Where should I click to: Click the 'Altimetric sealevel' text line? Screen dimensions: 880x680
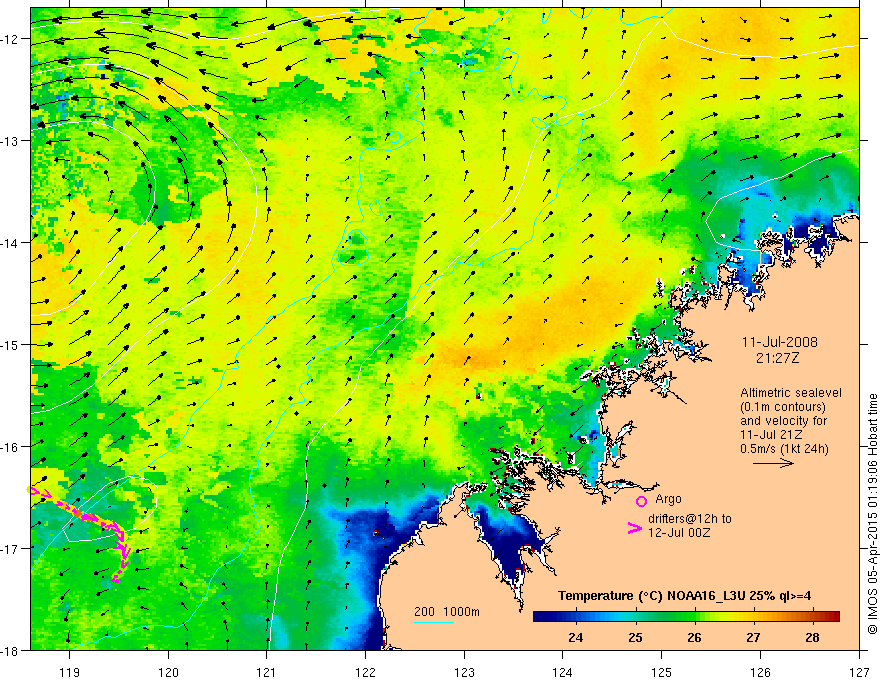click(791, 393)
